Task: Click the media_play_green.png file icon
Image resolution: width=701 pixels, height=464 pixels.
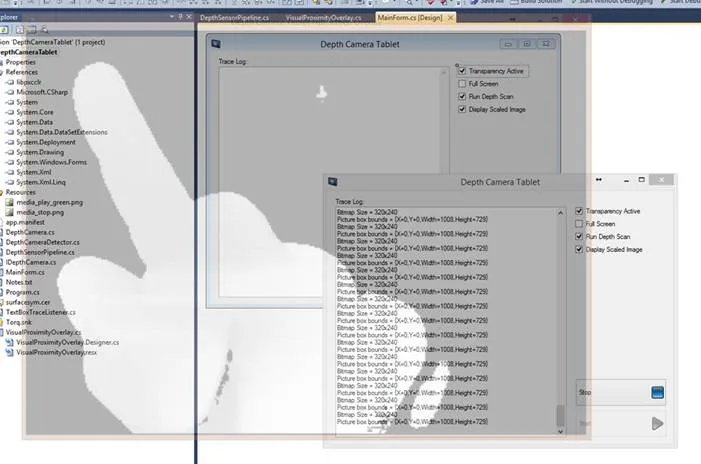Action: click(x=9, y=202)
